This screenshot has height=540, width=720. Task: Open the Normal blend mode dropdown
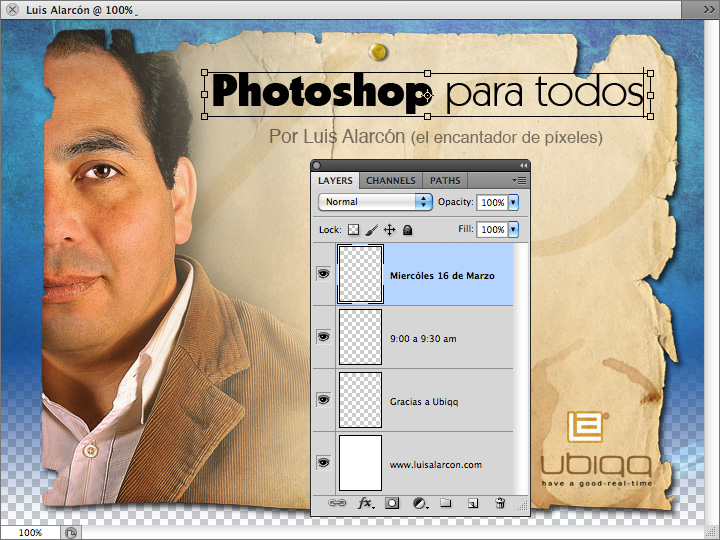(x=375, y=202)
